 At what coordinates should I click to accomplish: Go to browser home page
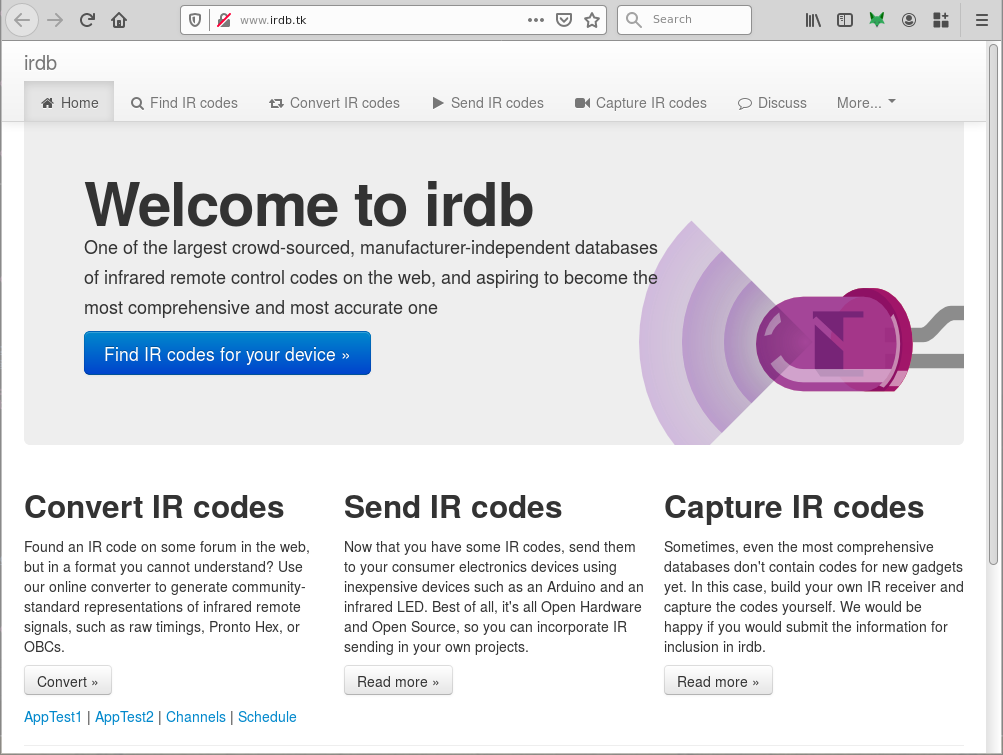tap(119, 20)
